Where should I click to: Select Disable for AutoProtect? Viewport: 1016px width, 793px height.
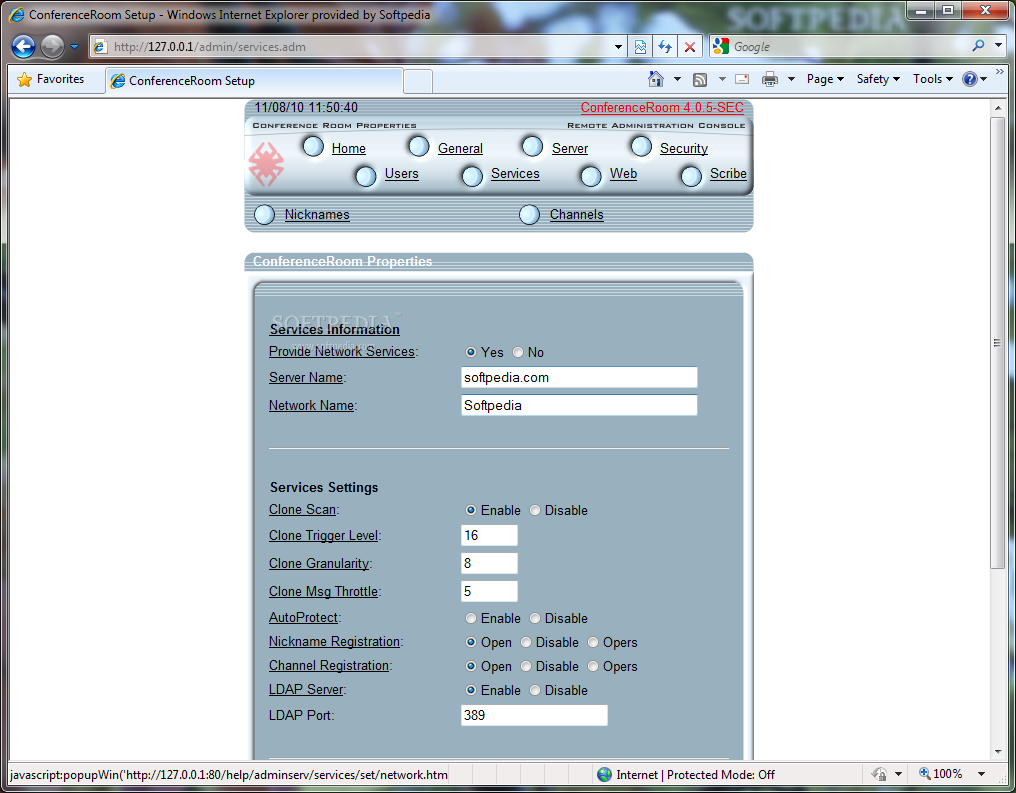pos(535,619)
